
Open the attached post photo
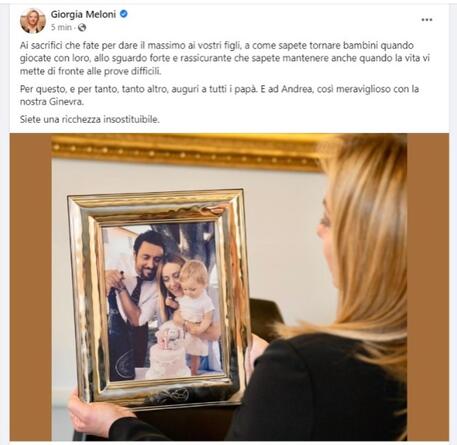229,287
